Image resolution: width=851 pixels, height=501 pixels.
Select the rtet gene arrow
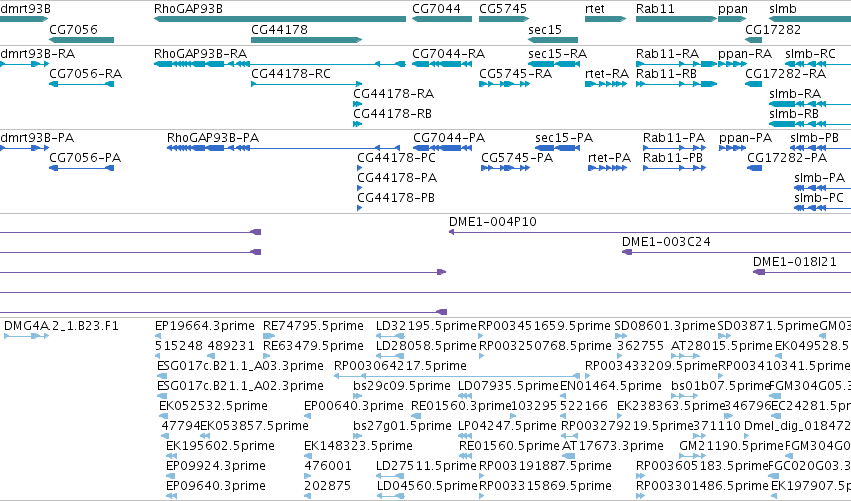click(x=606, y=19)
